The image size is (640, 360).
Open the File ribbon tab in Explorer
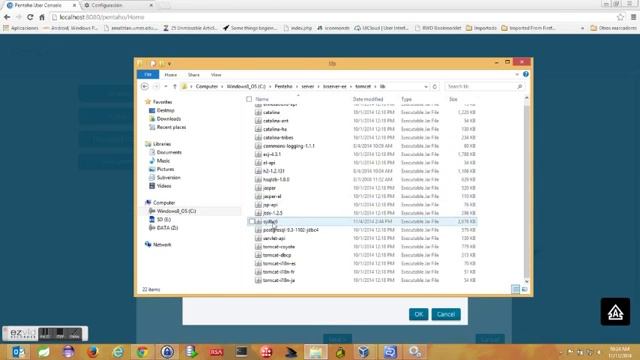pos(148,75)
